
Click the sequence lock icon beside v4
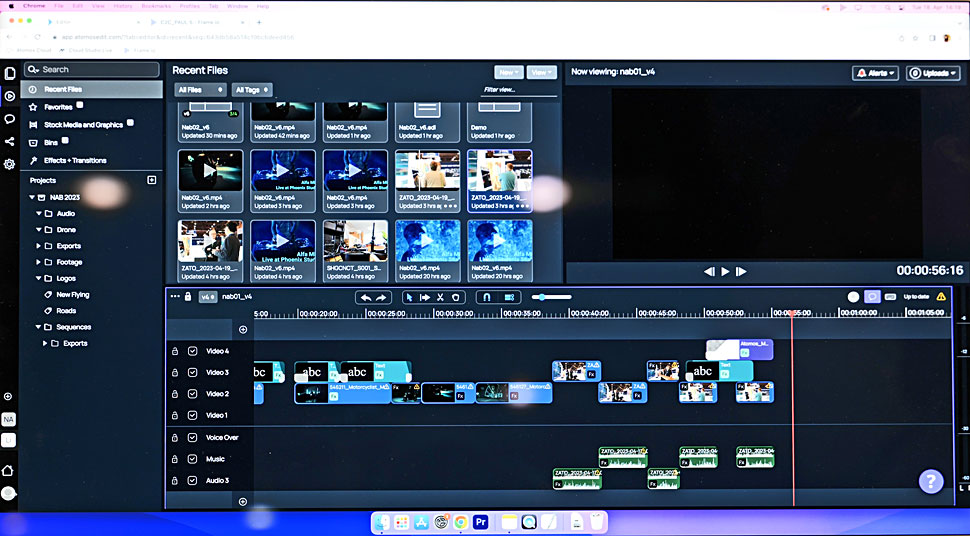(x=188, y=297)
